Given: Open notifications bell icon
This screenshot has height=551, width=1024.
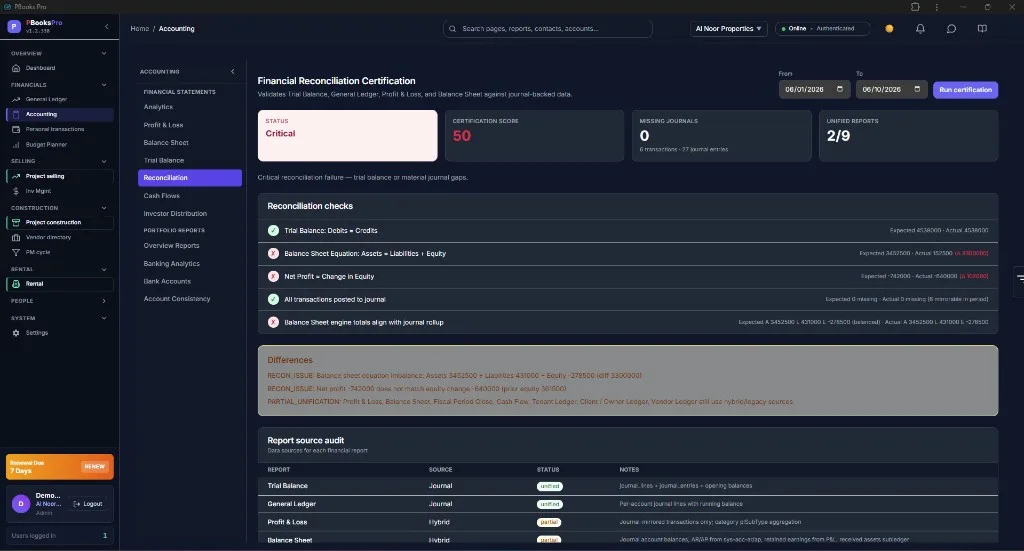Looking at the screenshot, I should (x=920, y=29).
